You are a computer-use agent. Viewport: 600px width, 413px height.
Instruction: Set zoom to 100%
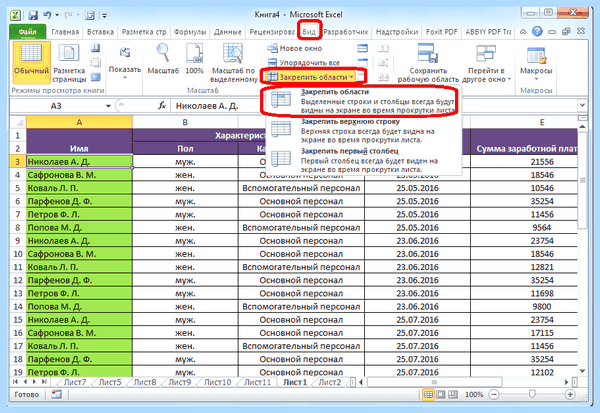pos(194,59)
